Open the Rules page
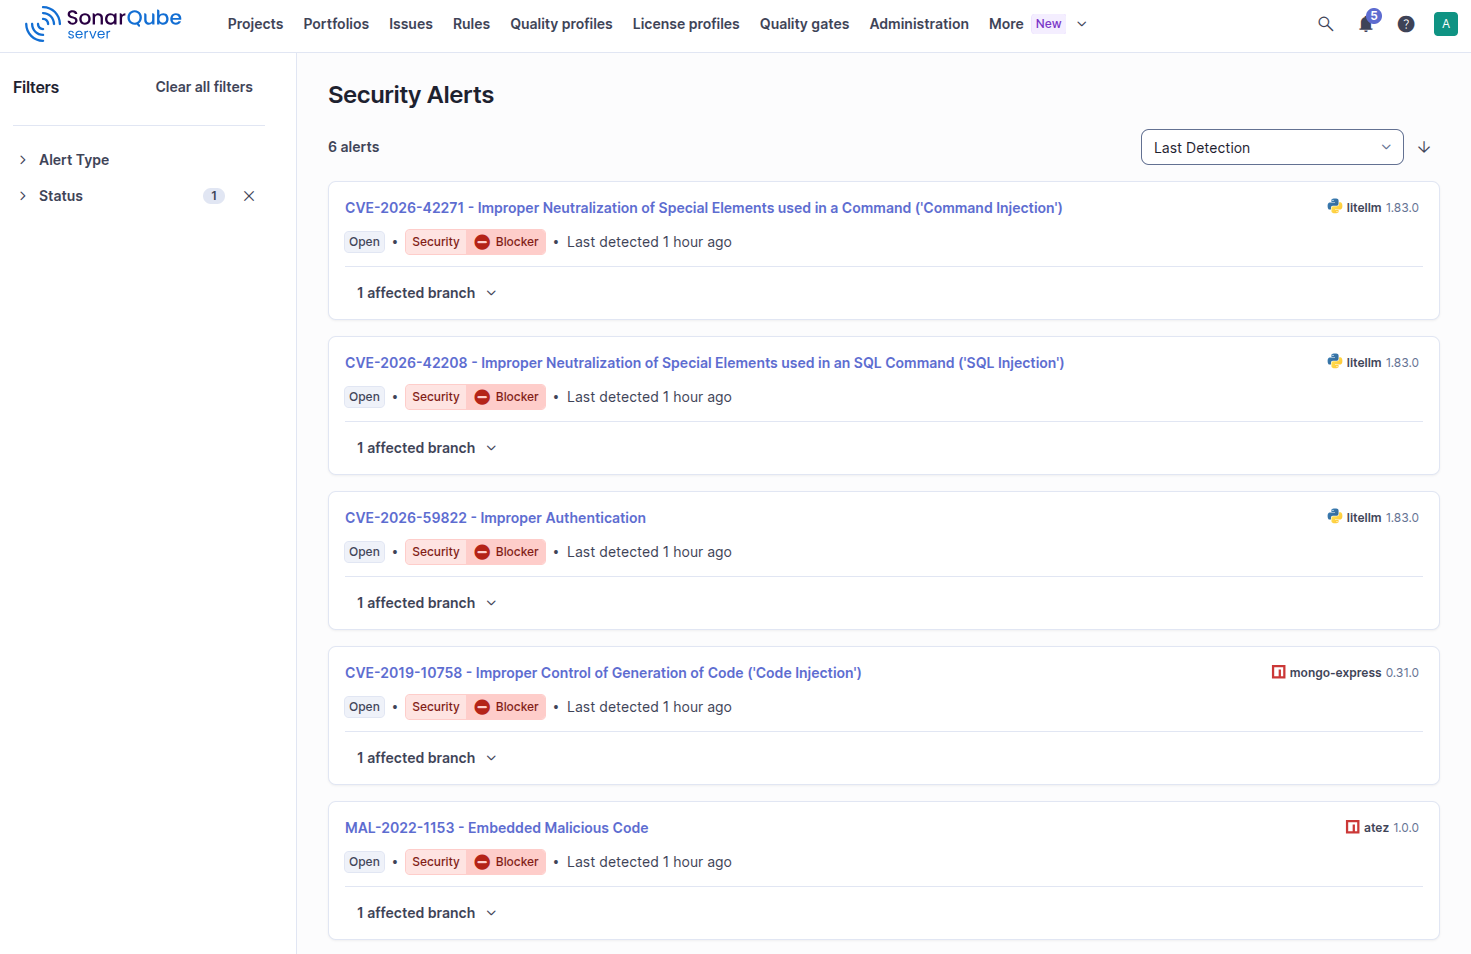Image resolution: width=1471 pixels, height=954 pixels. pyautogui.click(x=471, y=24)
